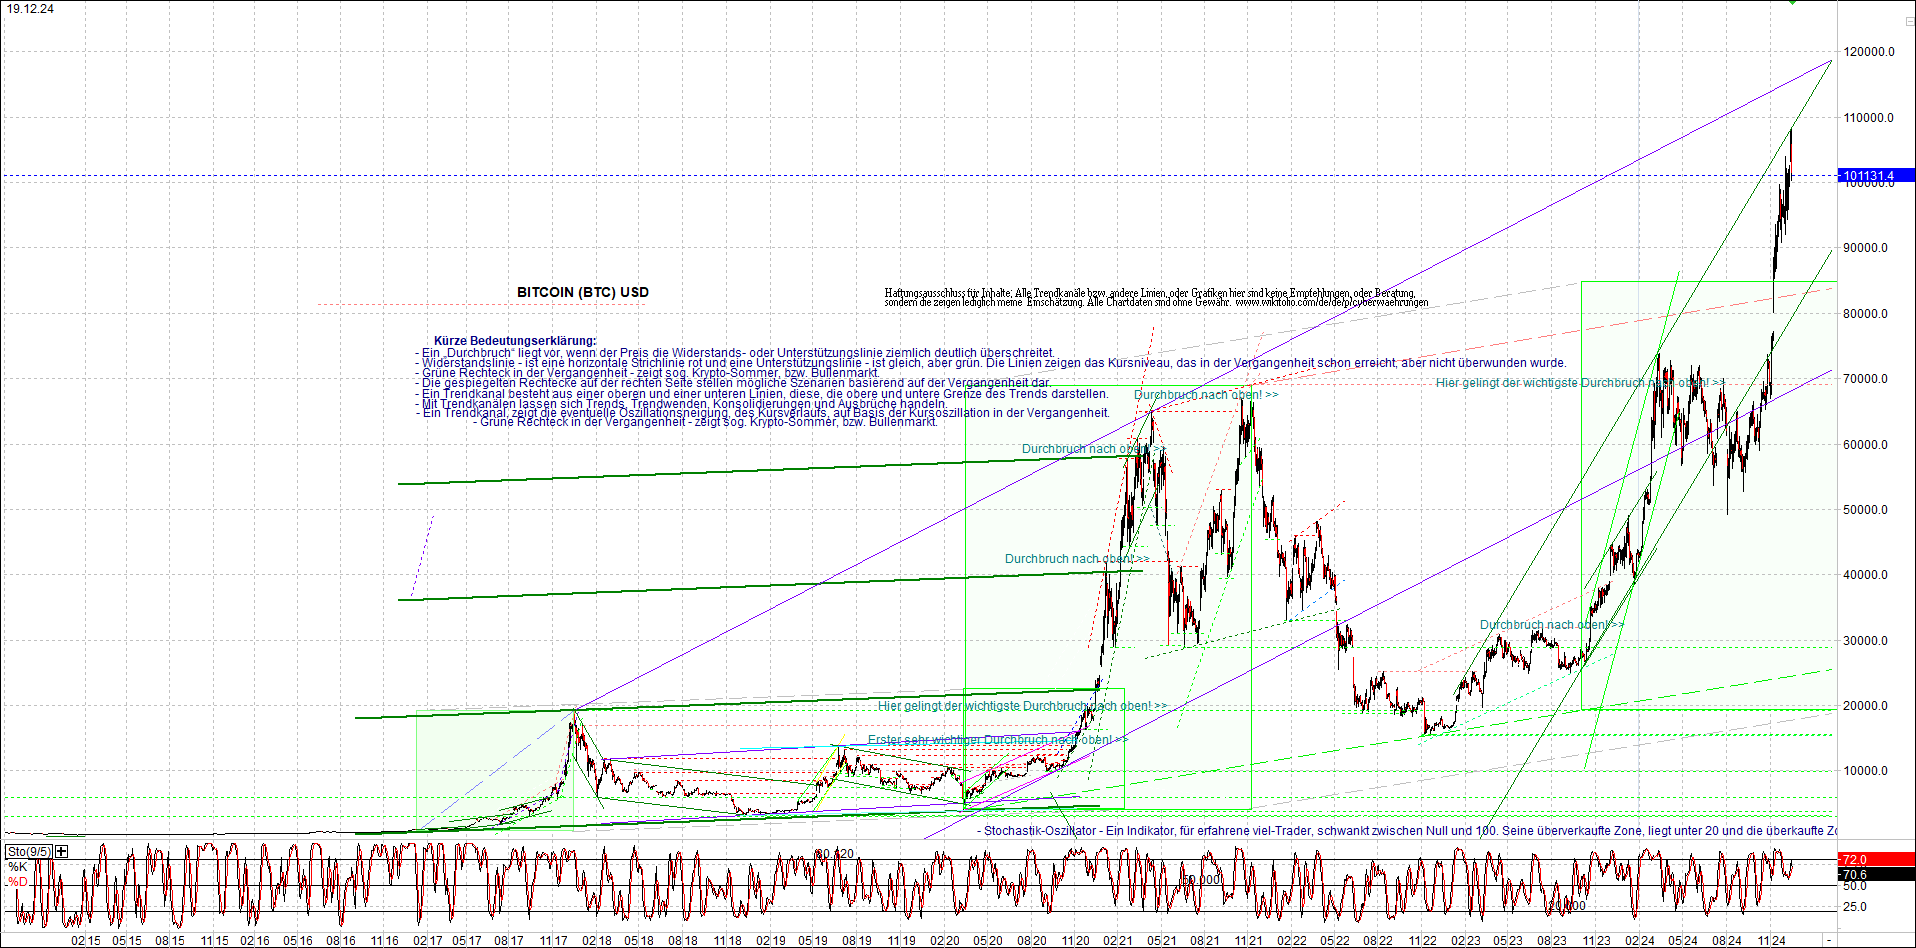Image resolution: width=1916 pixels, height=948 pixels.
Task: Click the Erster sehr wichtiger Durchbruch annotation
Action: click(x=996, y=740)
